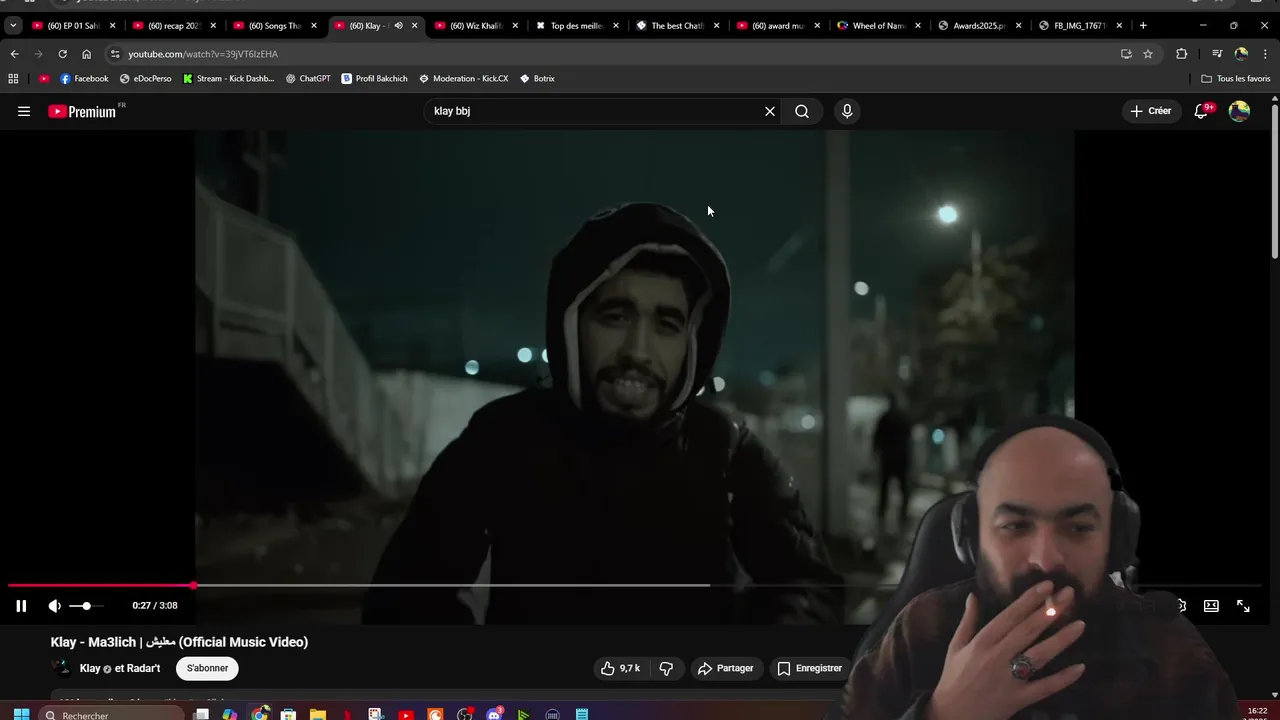The width and height of the screenshot is (1280, 720).
Task: Mute the tab via its audio icon
Action: tap(398, 25)
